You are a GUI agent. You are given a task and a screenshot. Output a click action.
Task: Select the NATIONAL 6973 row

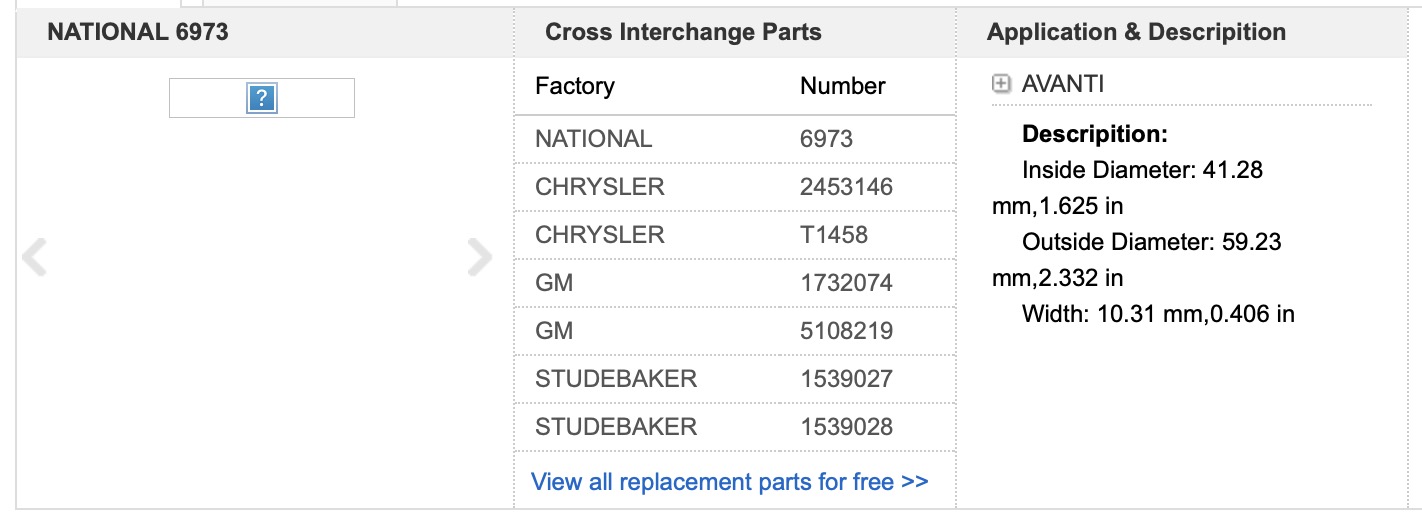pyautogui.click(x=735, y=139)
